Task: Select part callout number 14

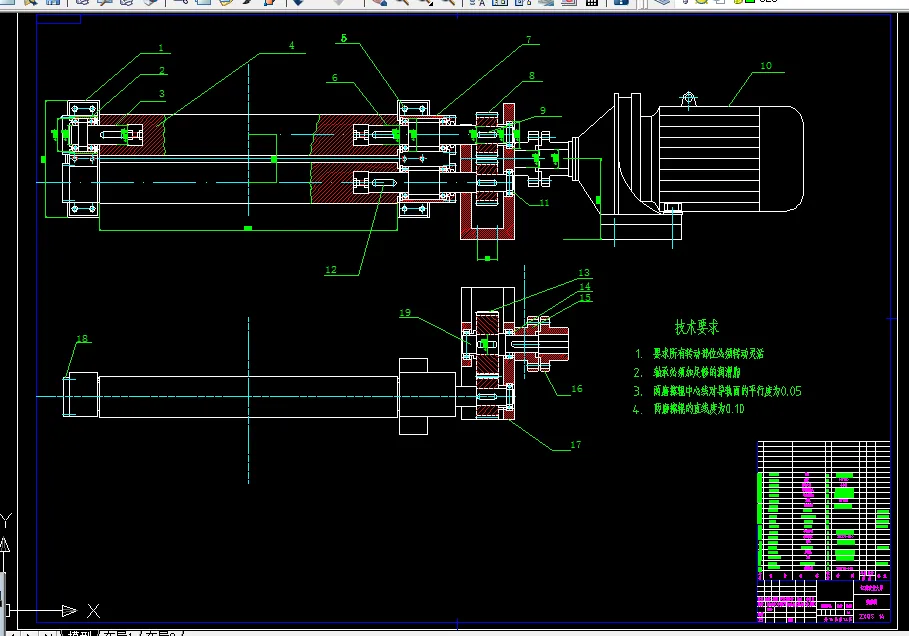Action: click(x=585, y=286)
